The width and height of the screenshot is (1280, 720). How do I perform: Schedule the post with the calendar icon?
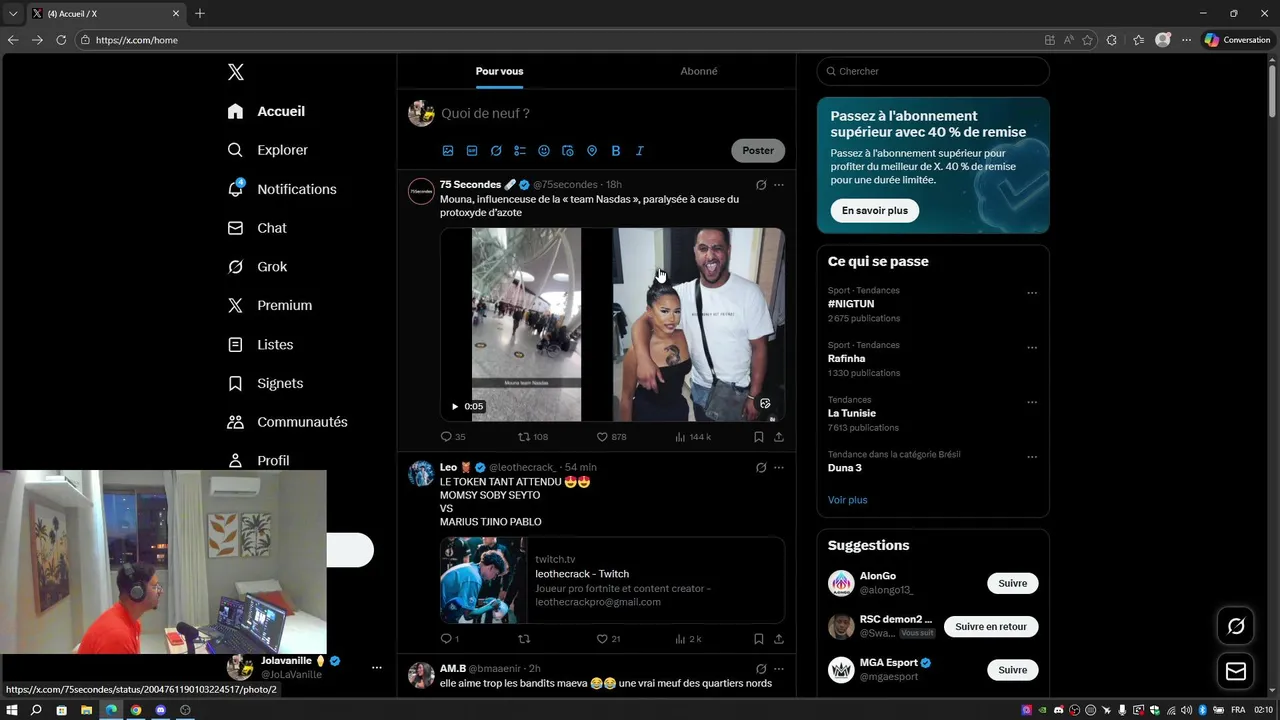(568, 151)
